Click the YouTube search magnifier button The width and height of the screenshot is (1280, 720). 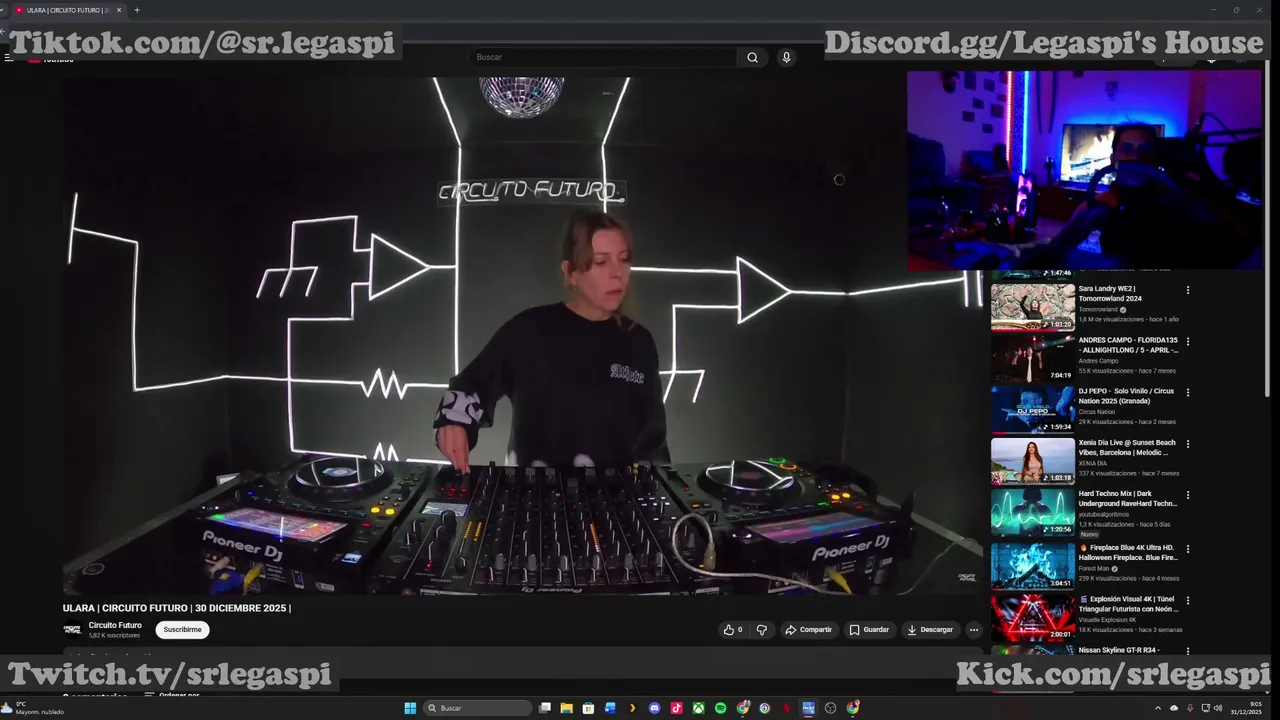click(x=752, y=57)
